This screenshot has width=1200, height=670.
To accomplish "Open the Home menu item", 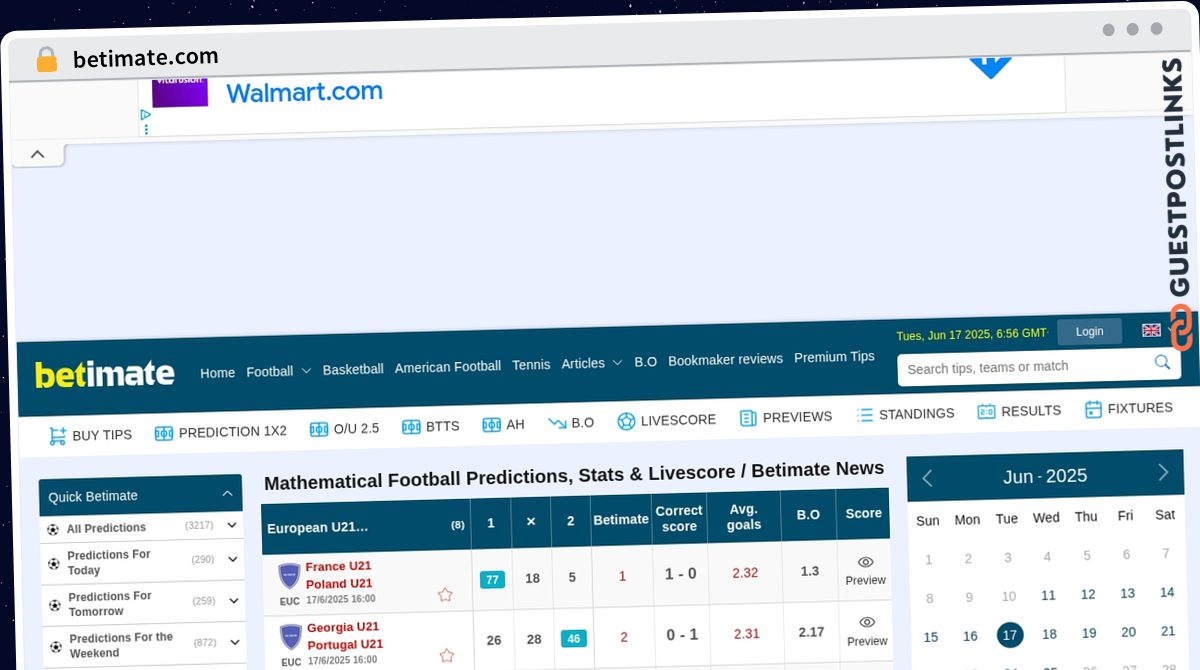I will point(217,373).
